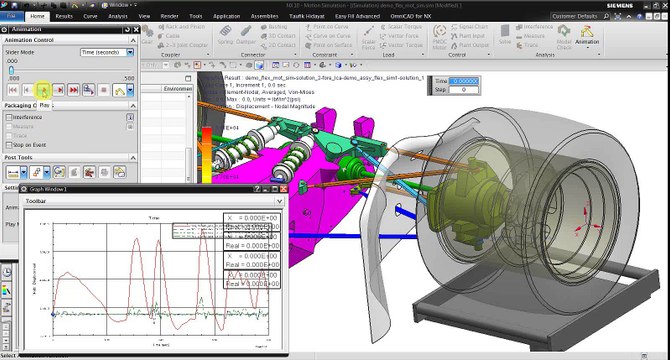Click the Measure settings icon button
Image resolution: width=670 pixels, height=360 pixels.
coord(130,126)
